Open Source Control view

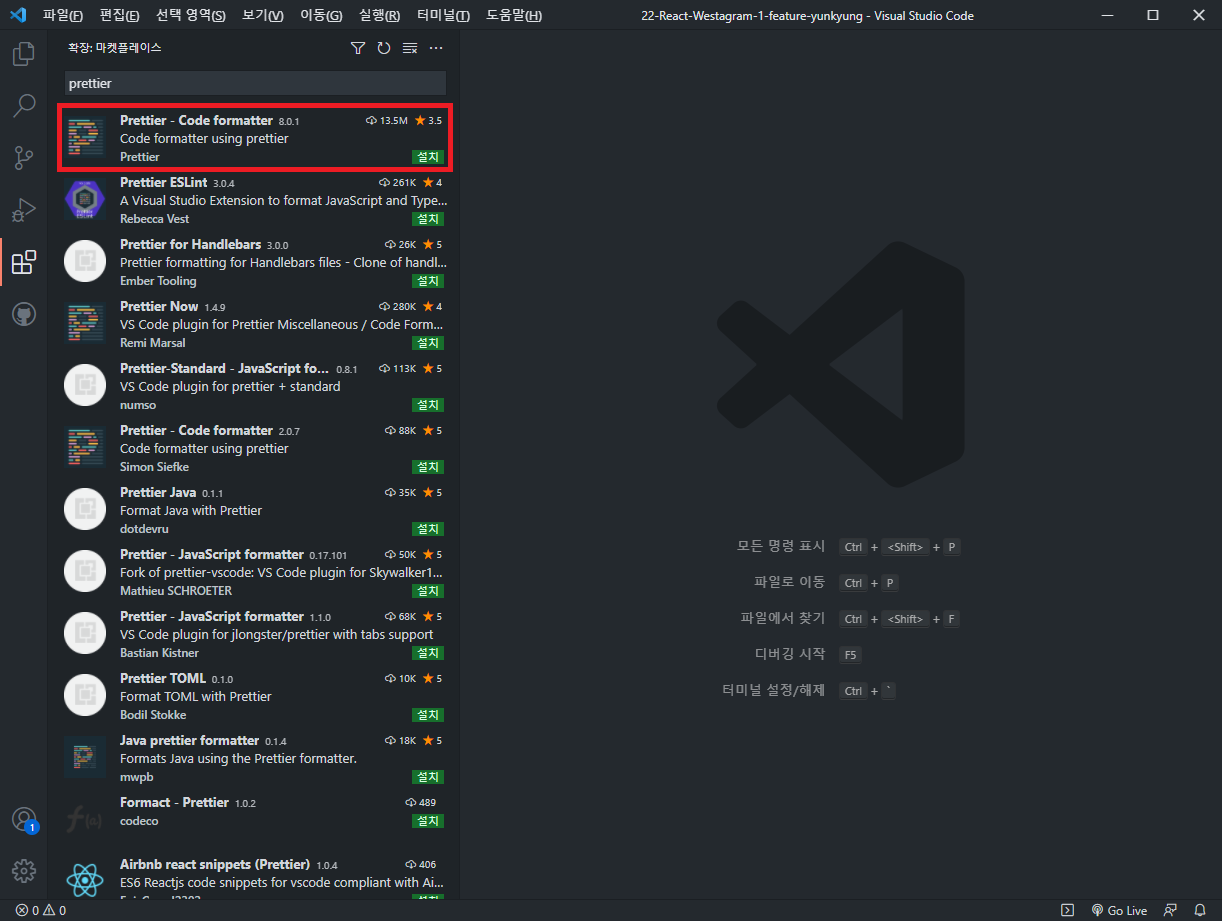(x=23, y=158)
